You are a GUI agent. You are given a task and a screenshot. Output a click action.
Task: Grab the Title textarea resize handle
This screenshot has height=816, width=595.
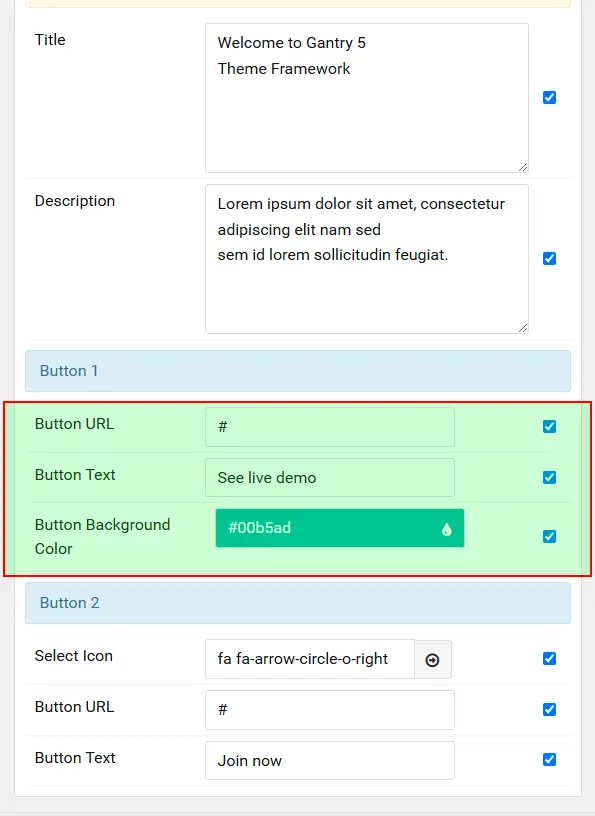[523, 167]
